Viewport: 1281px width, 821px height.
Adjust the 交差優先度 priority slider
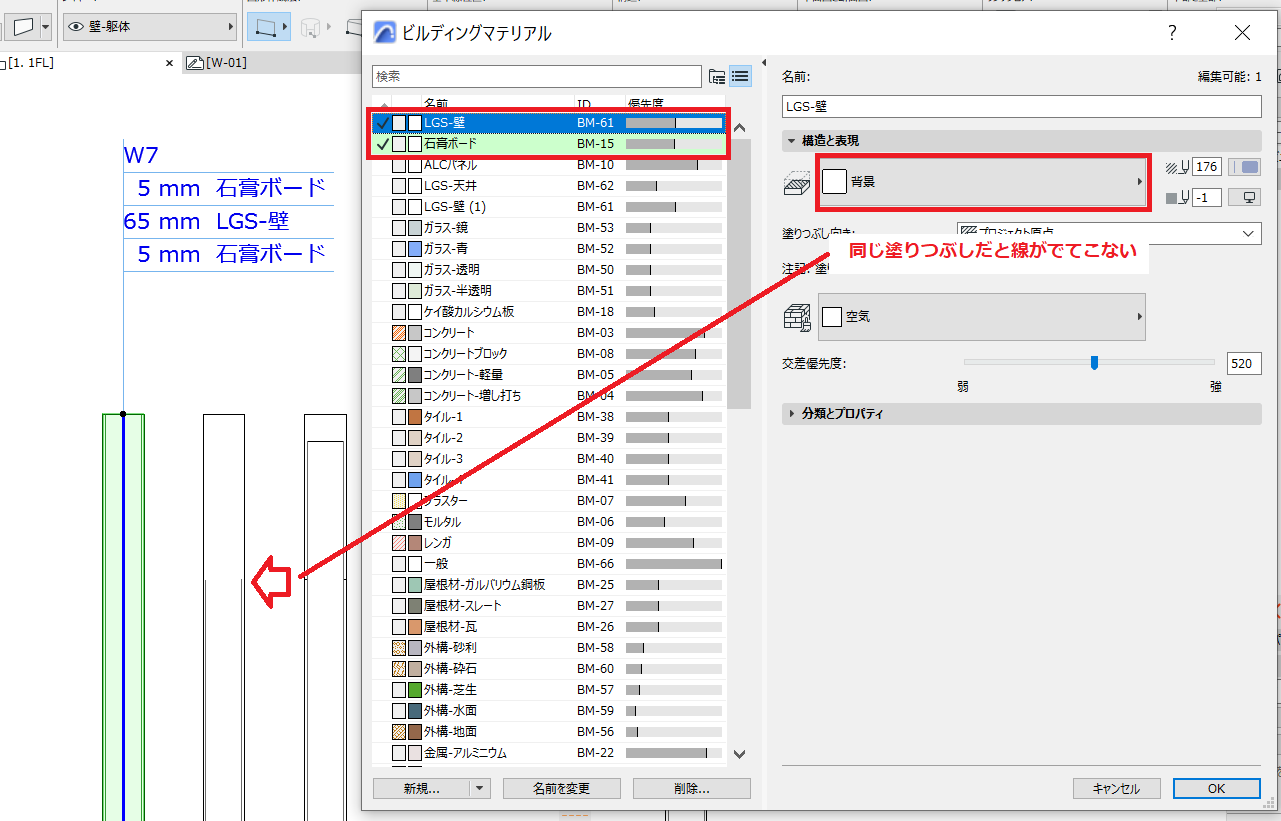(1094, 362)
